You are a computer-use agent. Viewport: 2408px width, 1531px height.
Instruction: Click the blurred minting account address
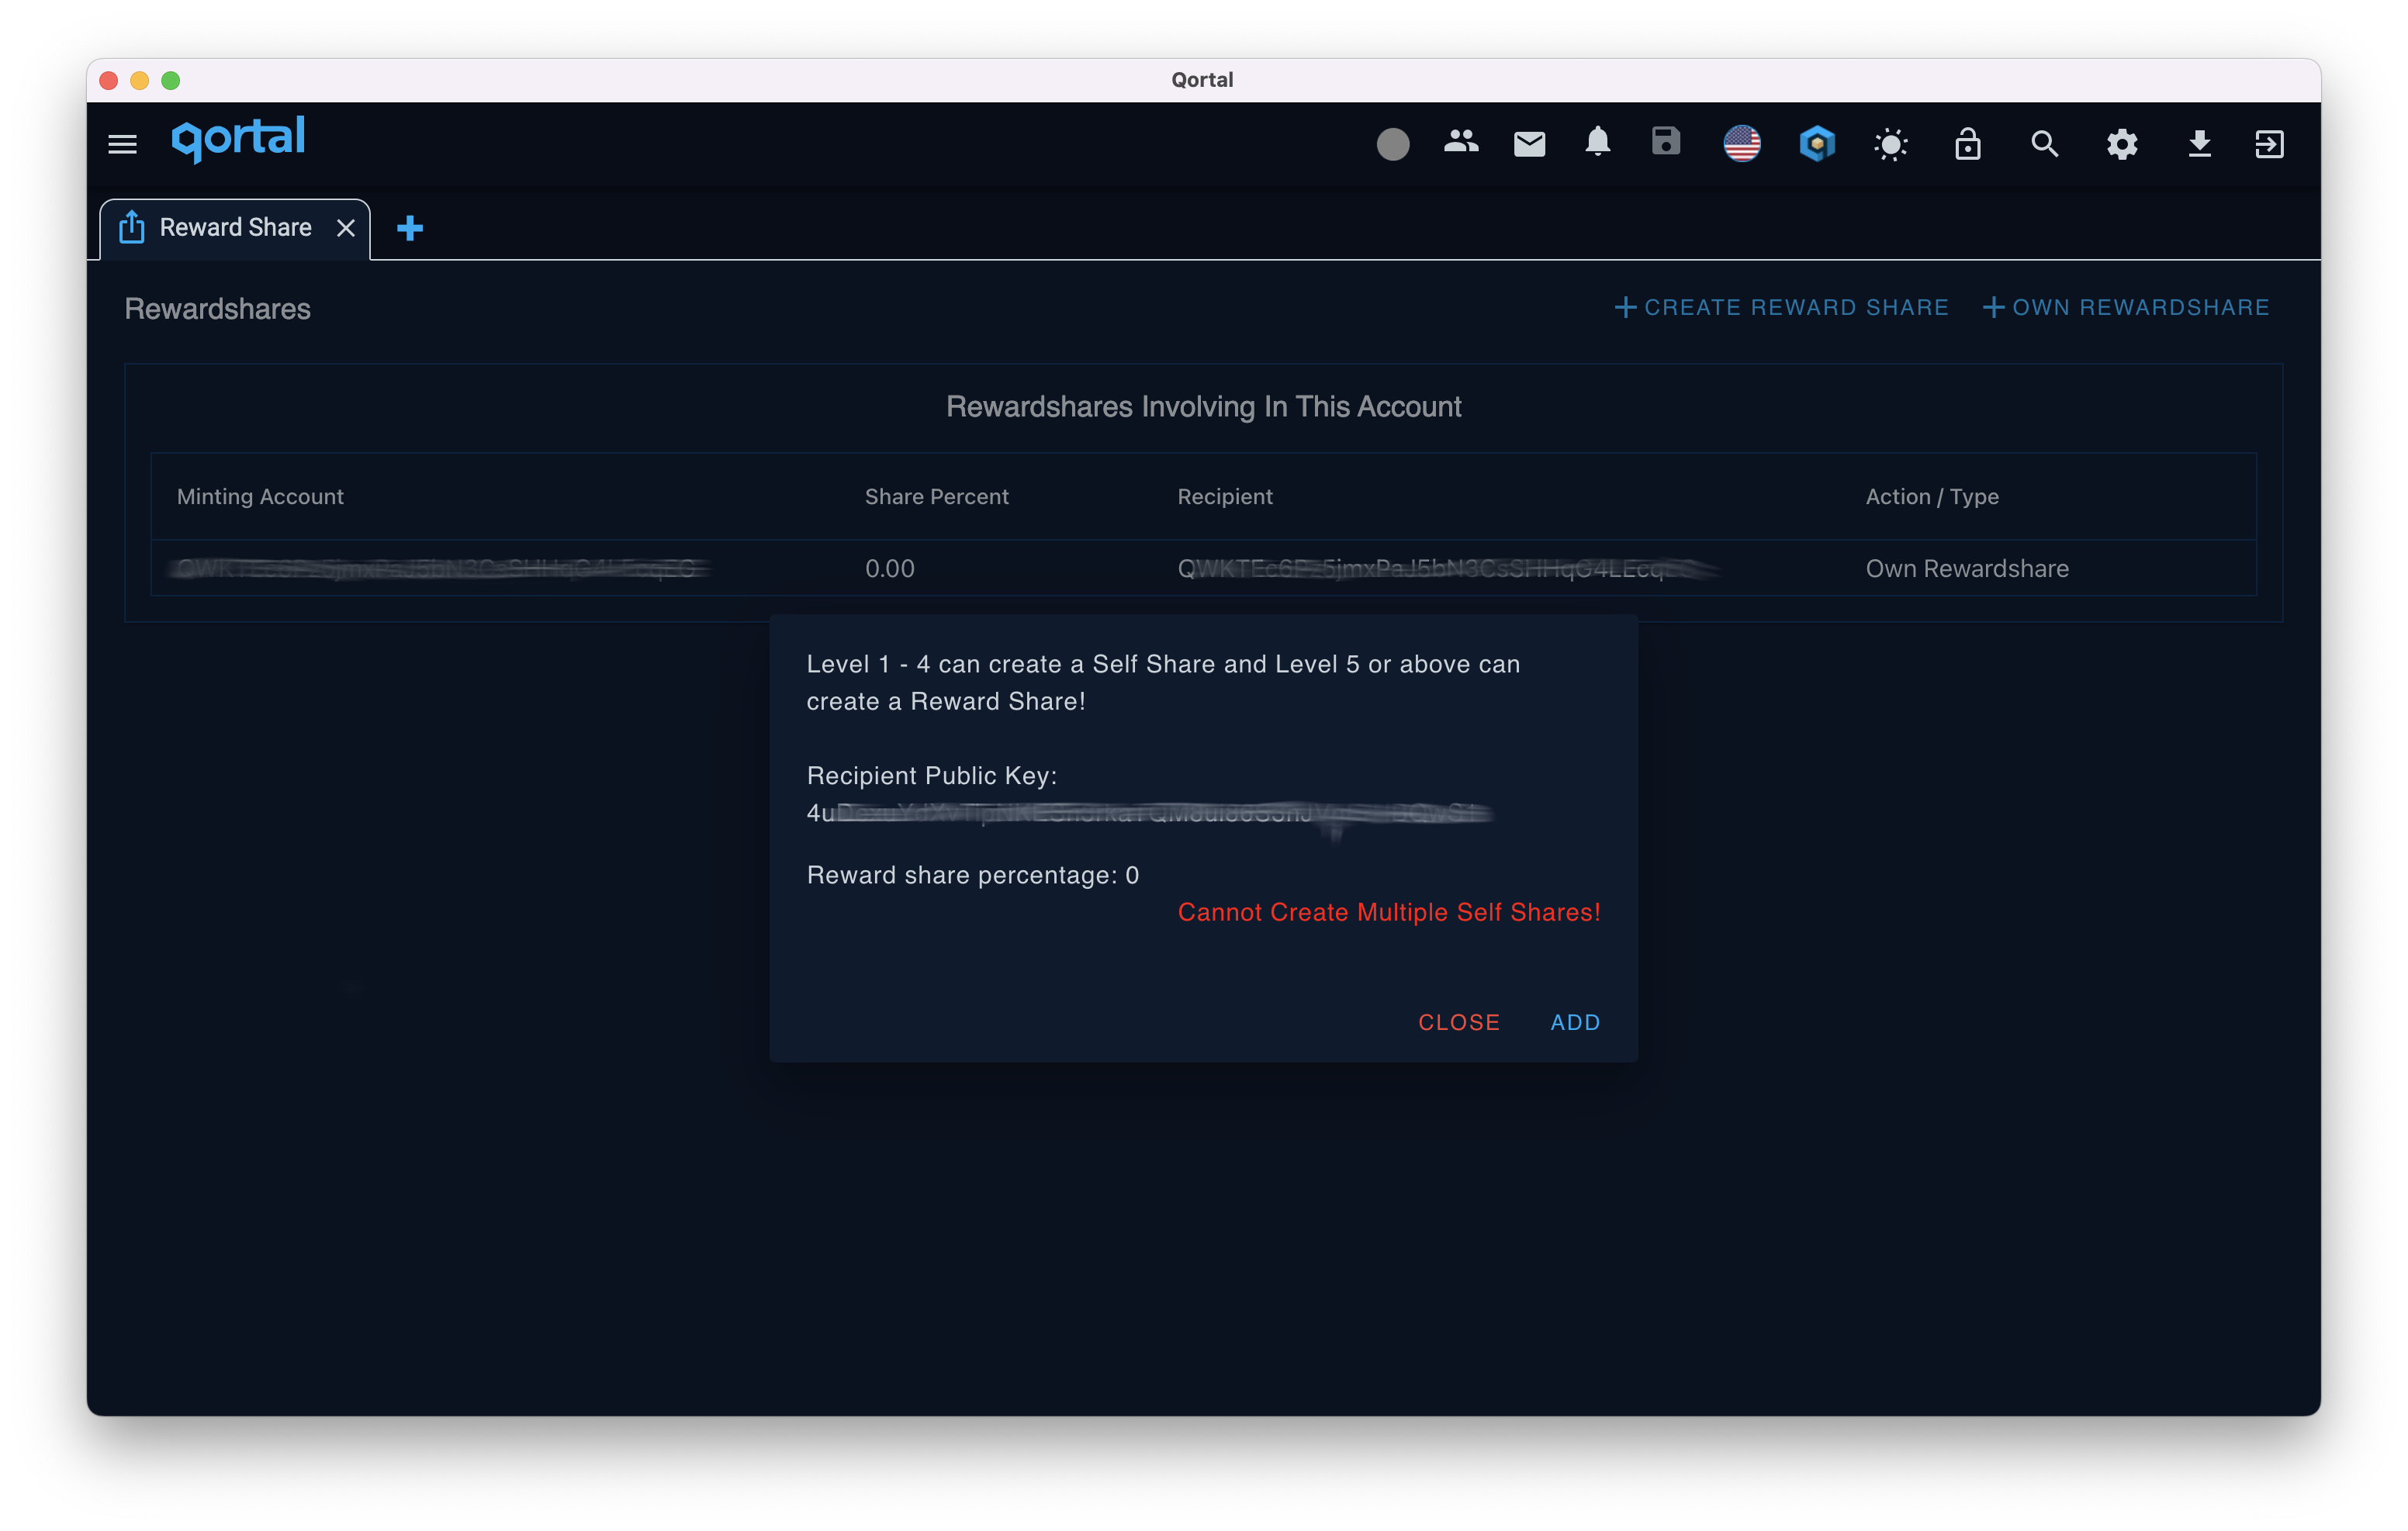(438, 568)
